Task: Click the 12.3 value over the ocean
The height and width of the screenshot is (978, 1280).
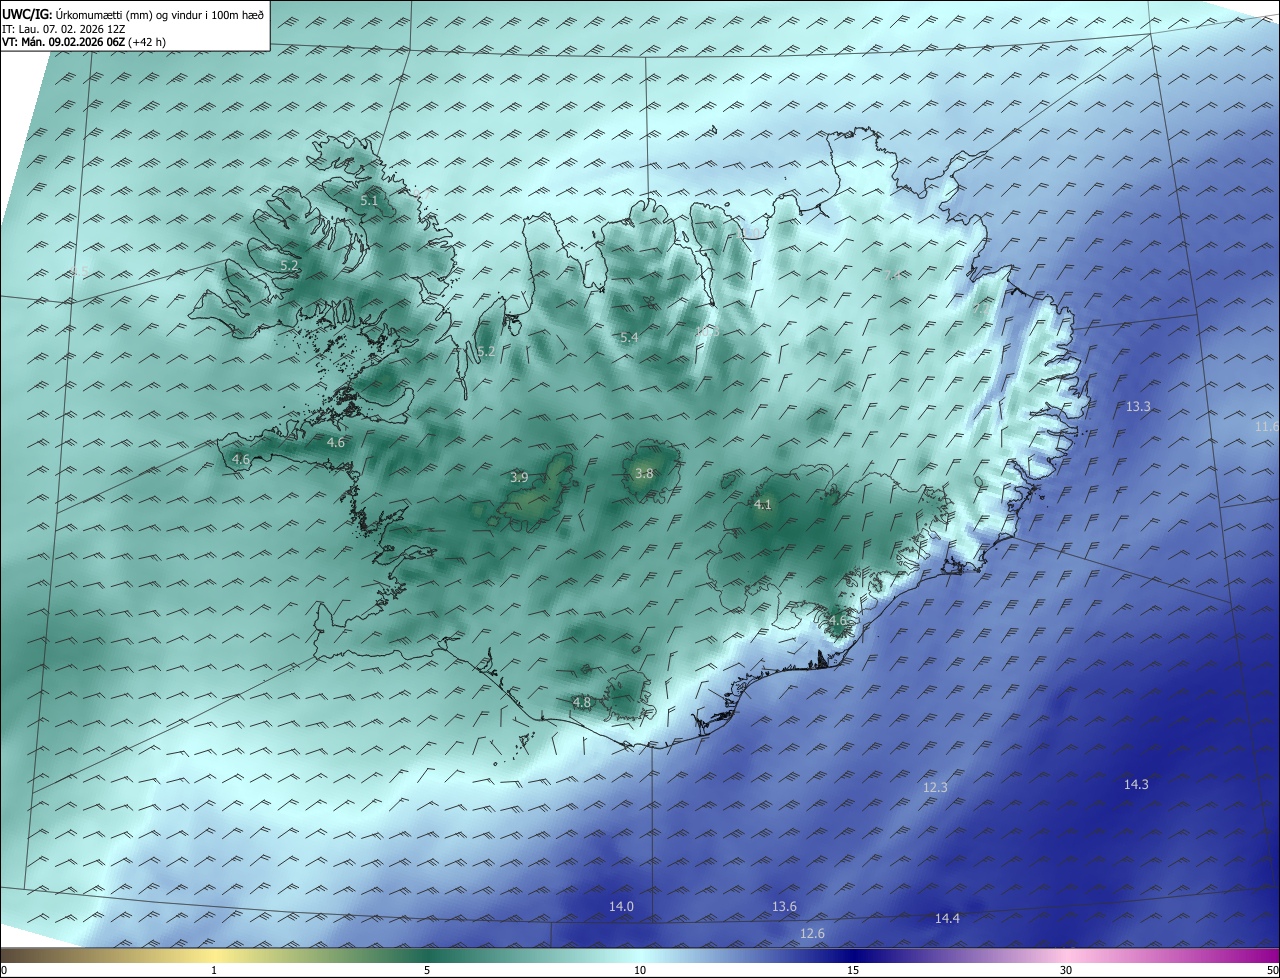Action: [x=934, y=788]
